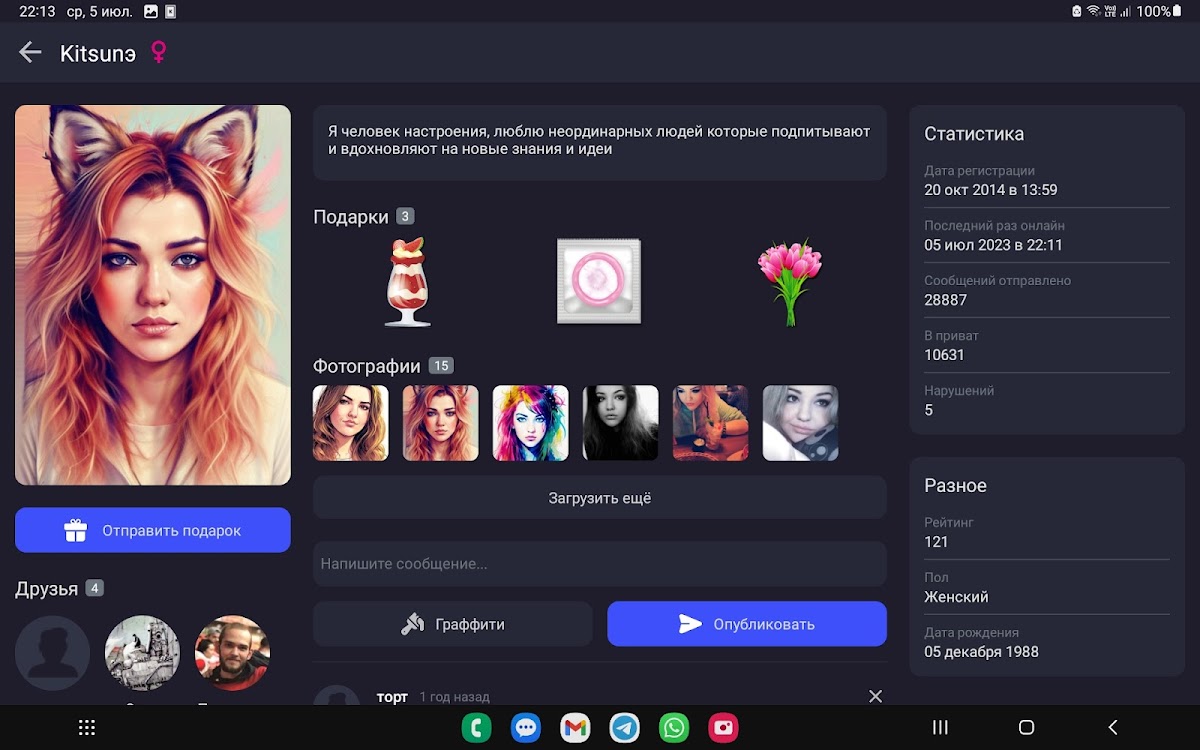
Task: Open the app drawer grid icon
Action: (87, 727)
